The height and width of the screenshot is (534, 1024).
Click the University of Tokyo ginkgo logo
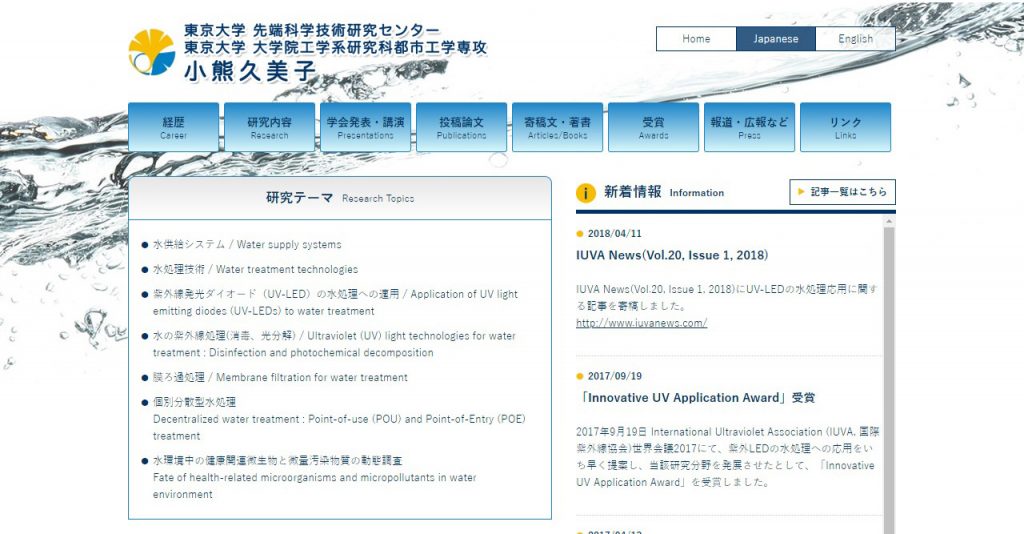152,52
